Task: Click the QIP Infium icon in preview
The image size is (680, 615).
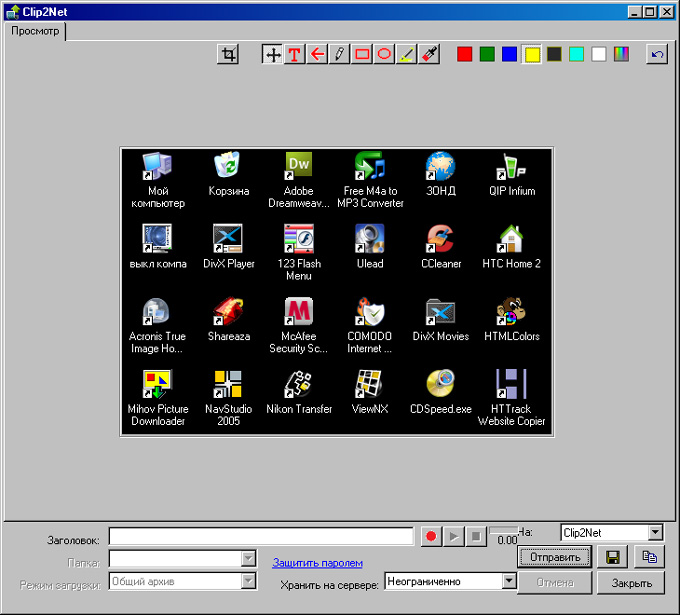Action: point(511,166)
